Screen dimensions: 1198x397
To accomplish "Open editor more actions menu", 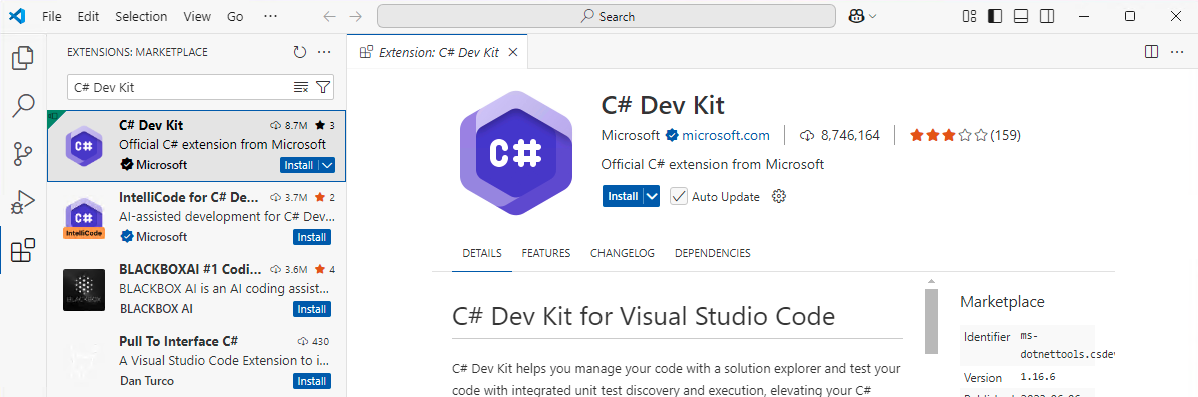I will 1177,52.
